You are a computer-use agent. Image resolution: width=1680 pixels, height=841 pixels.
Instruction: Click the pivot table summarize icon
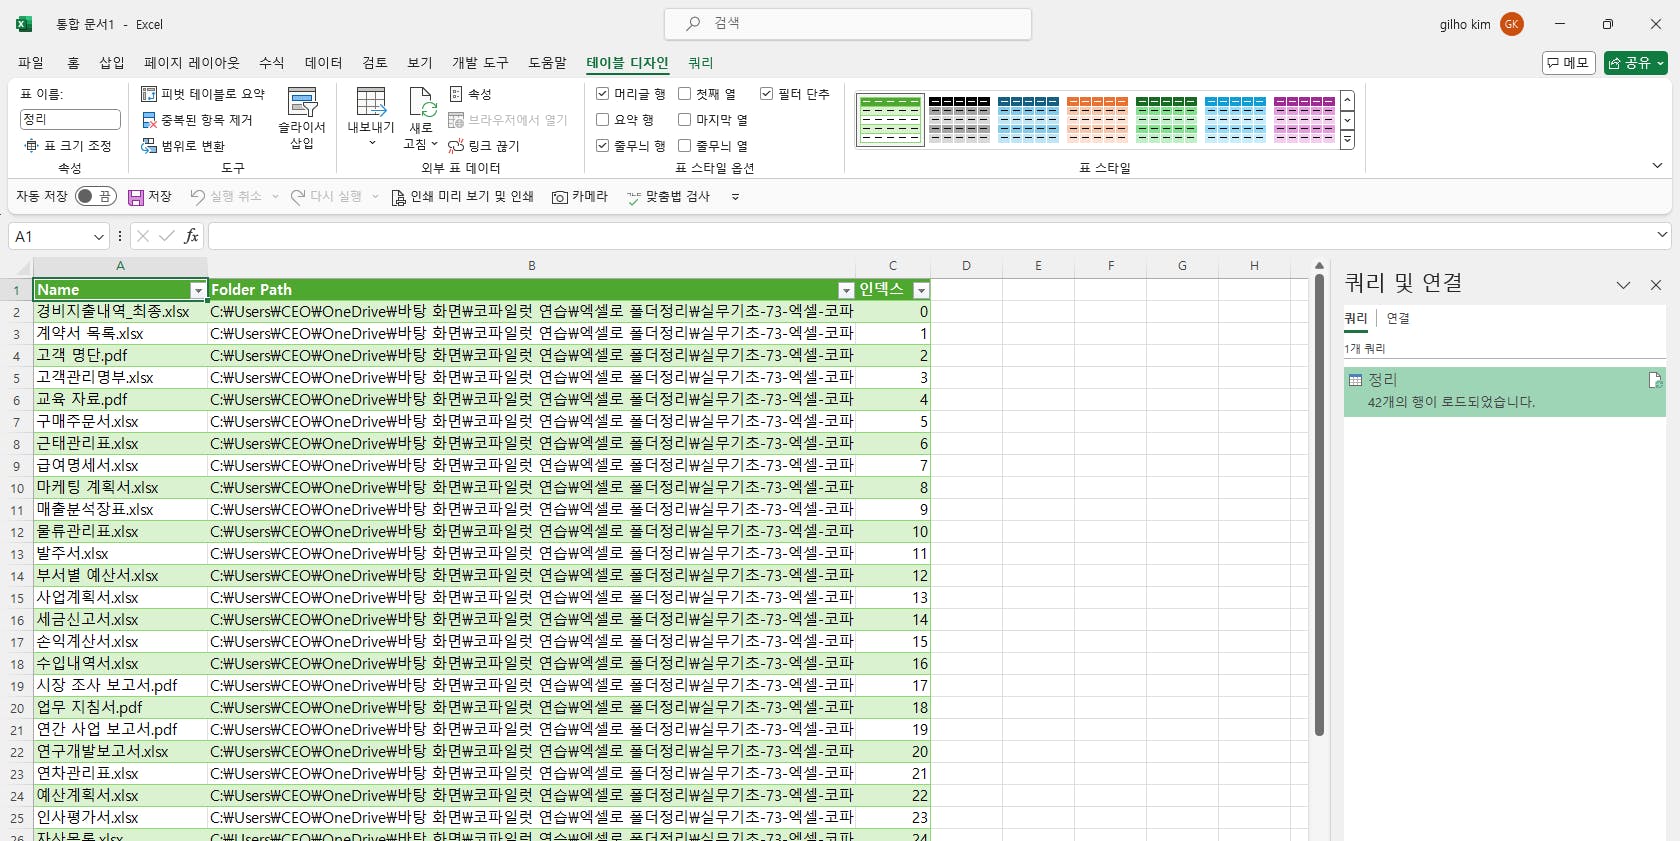click(x=149, y=94)
